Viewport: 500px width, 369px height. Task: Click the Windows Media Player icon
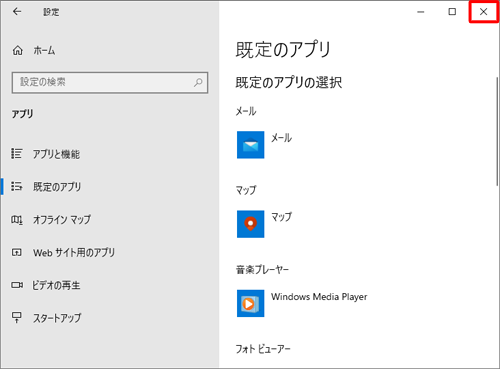pyautogui.click(x=251, y=303)
